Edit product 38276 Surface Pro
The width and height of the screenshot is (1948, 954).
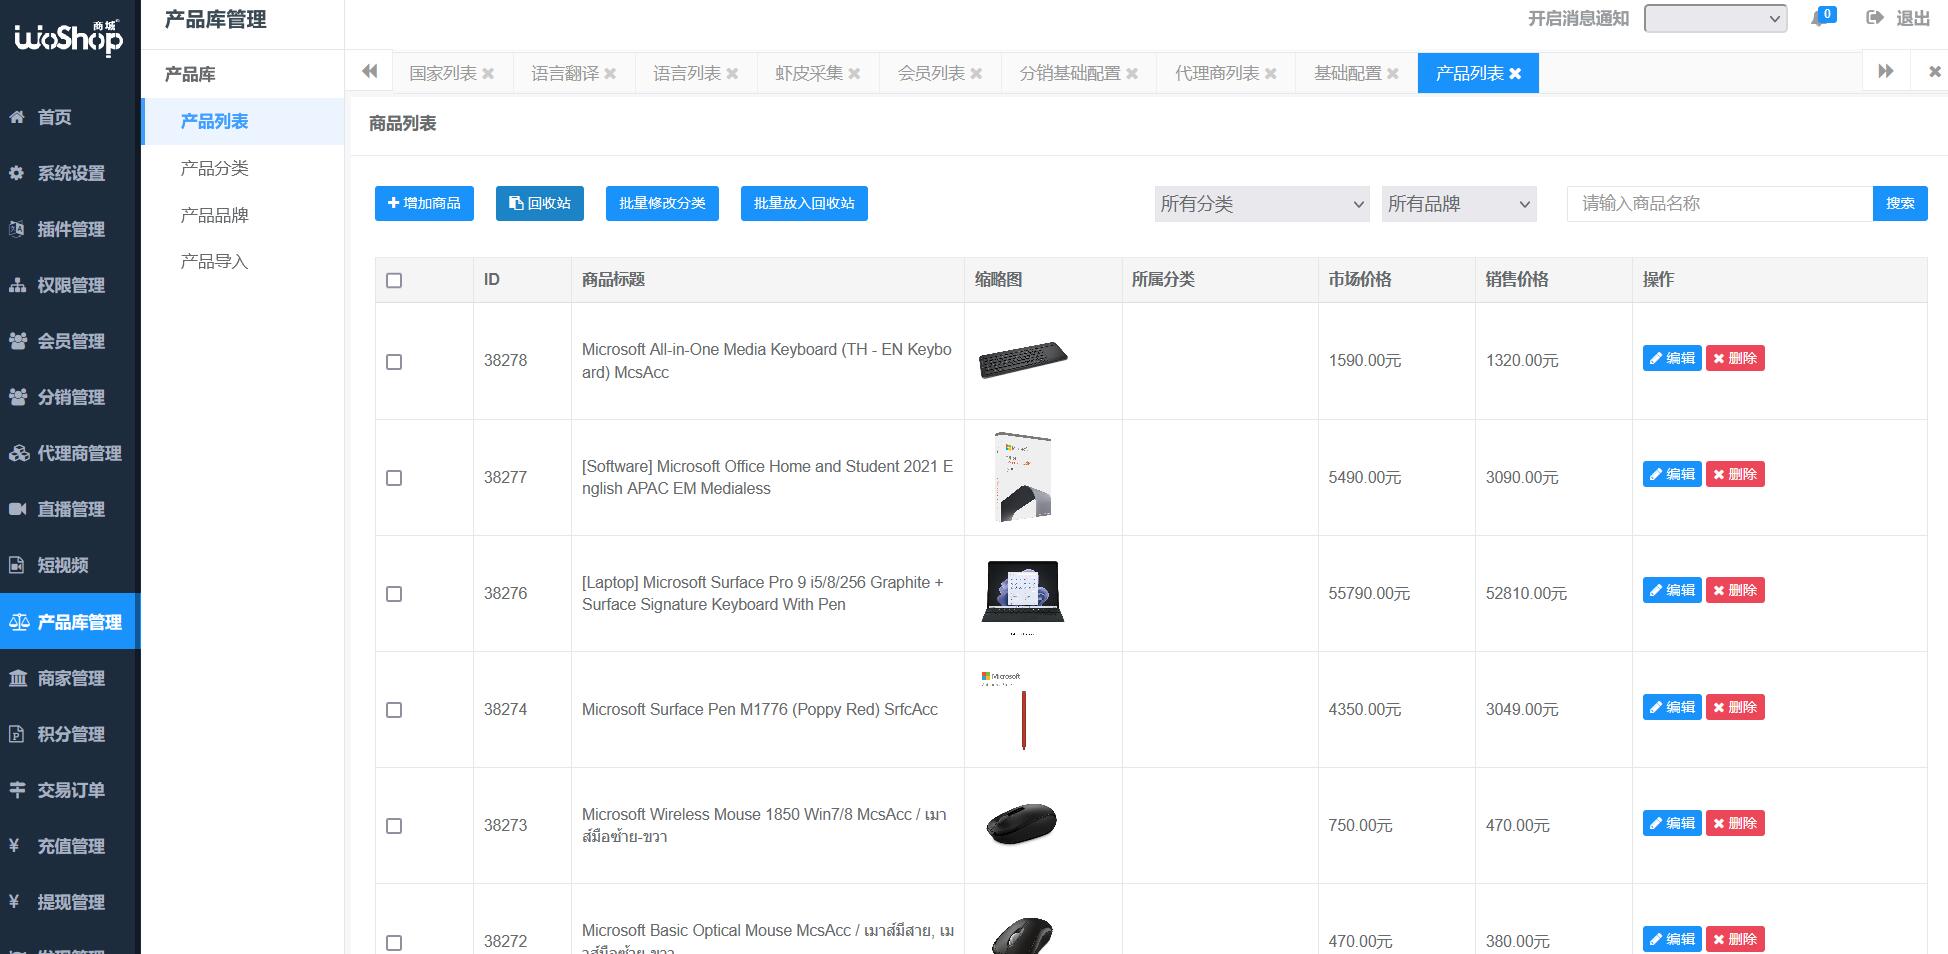1672,590
